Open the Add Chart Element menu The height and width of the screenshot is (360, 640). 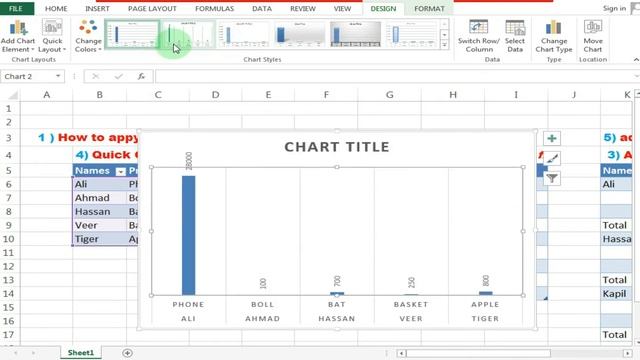point(18,36)
